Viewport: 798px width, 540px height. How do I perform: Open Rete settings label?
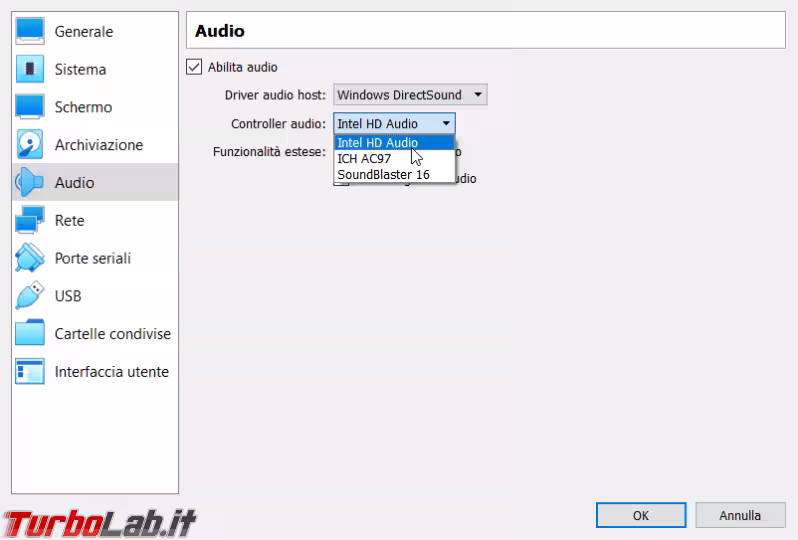[x=70, y=220]
